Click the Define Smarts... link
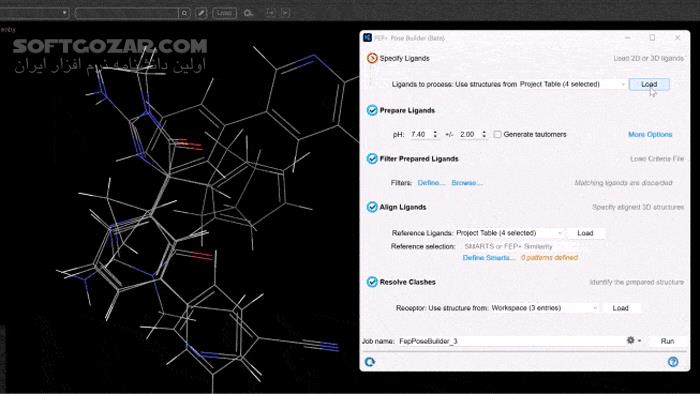 (x=489, y=258)
